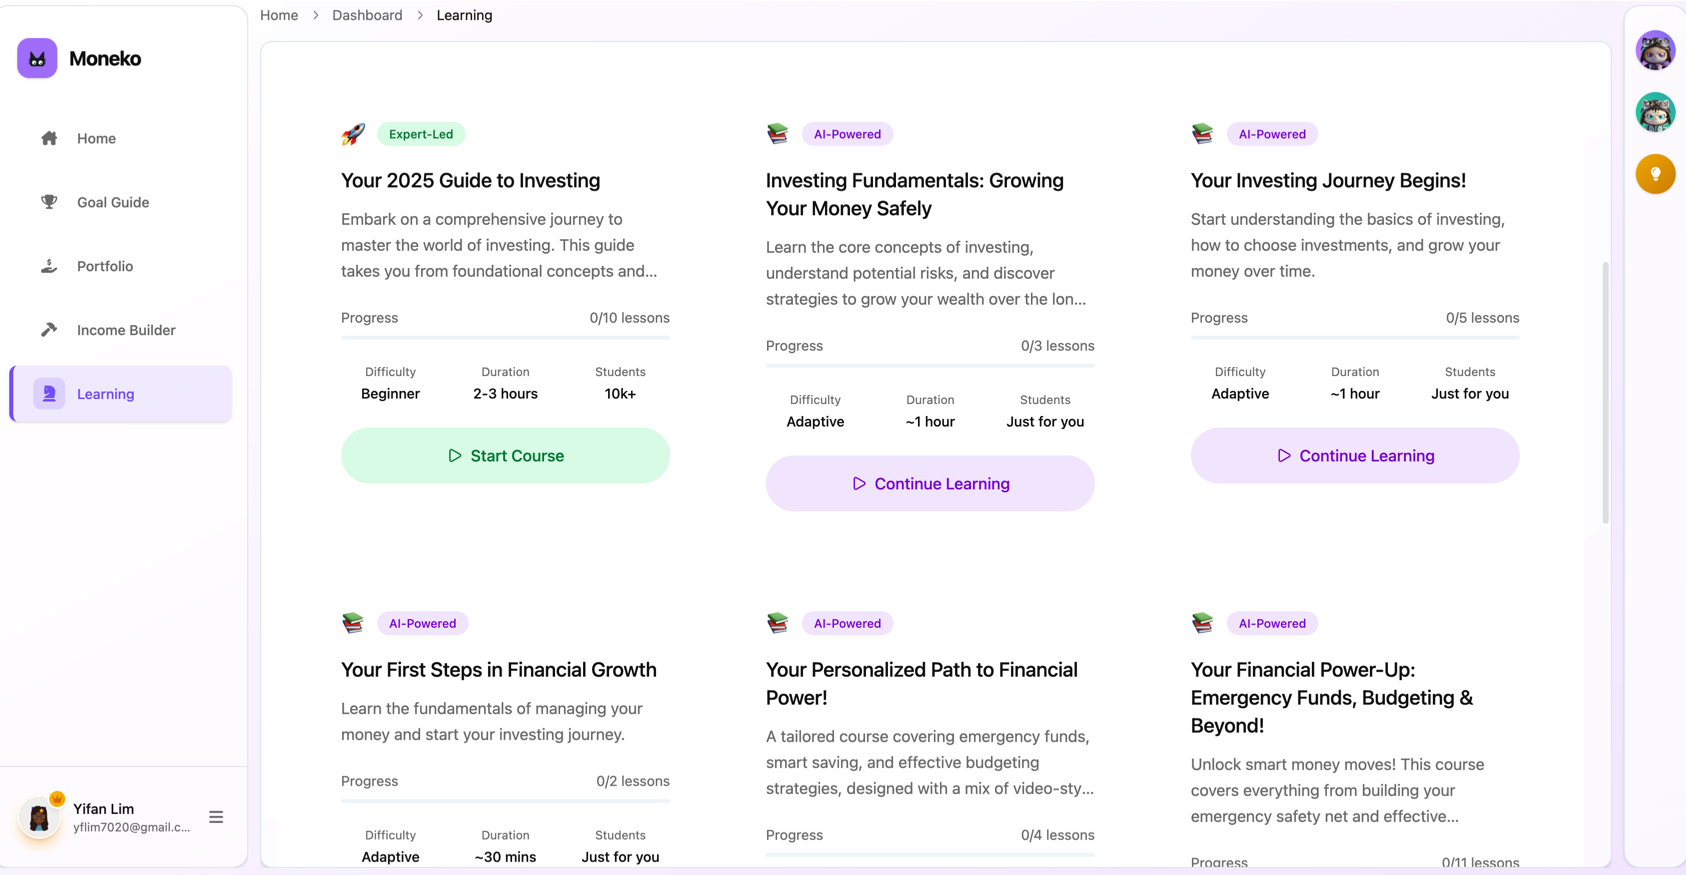The height and width of the screenshot is (875, 1686).
Task: Click the top purple cat avatar
Action: (x=1655, y=51)
